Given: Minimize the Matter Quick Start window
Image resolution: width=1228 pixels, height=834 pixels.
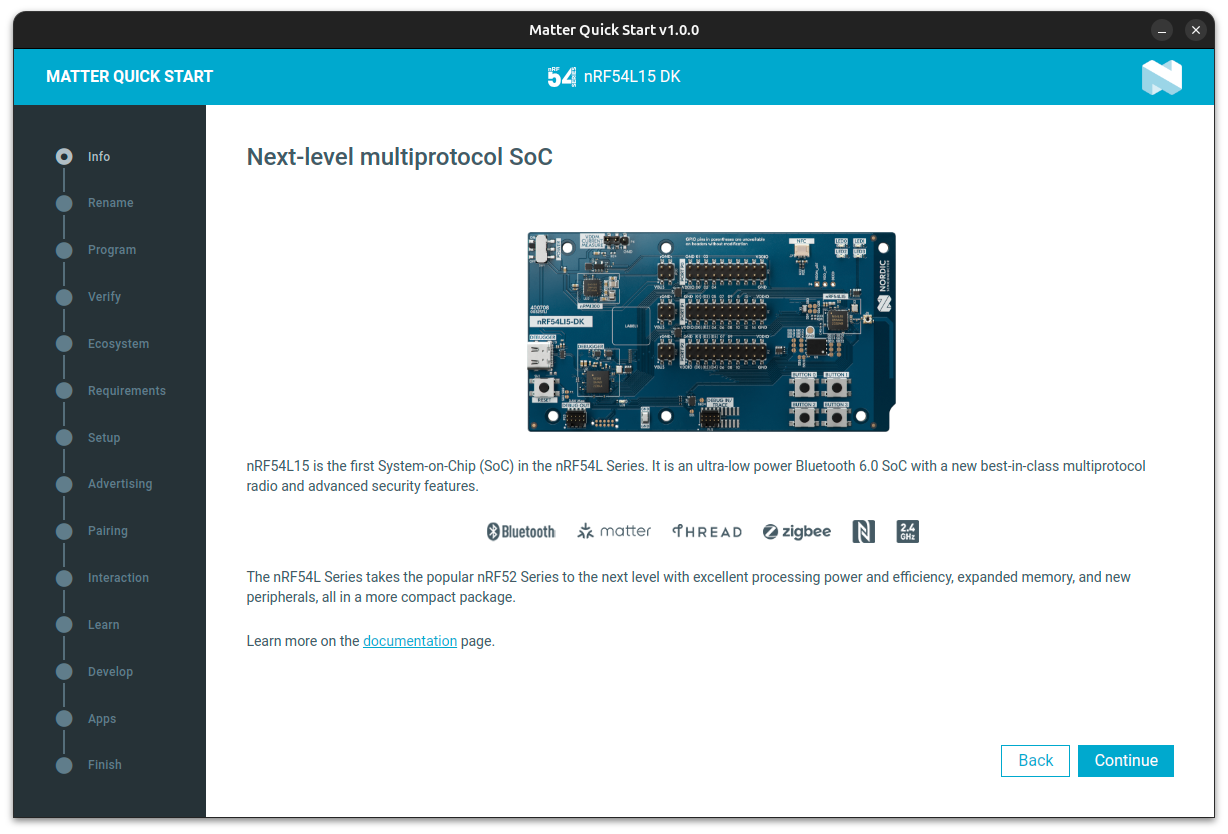Looking at the screenshot, I should (1161, 30).
